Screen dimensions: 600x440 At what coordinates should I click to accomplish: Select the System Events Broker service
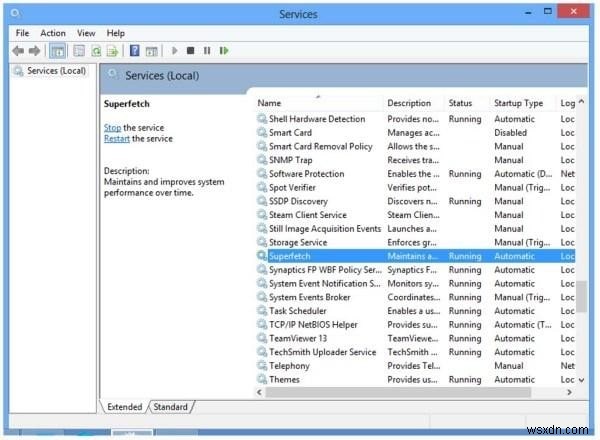pos(416,297)
